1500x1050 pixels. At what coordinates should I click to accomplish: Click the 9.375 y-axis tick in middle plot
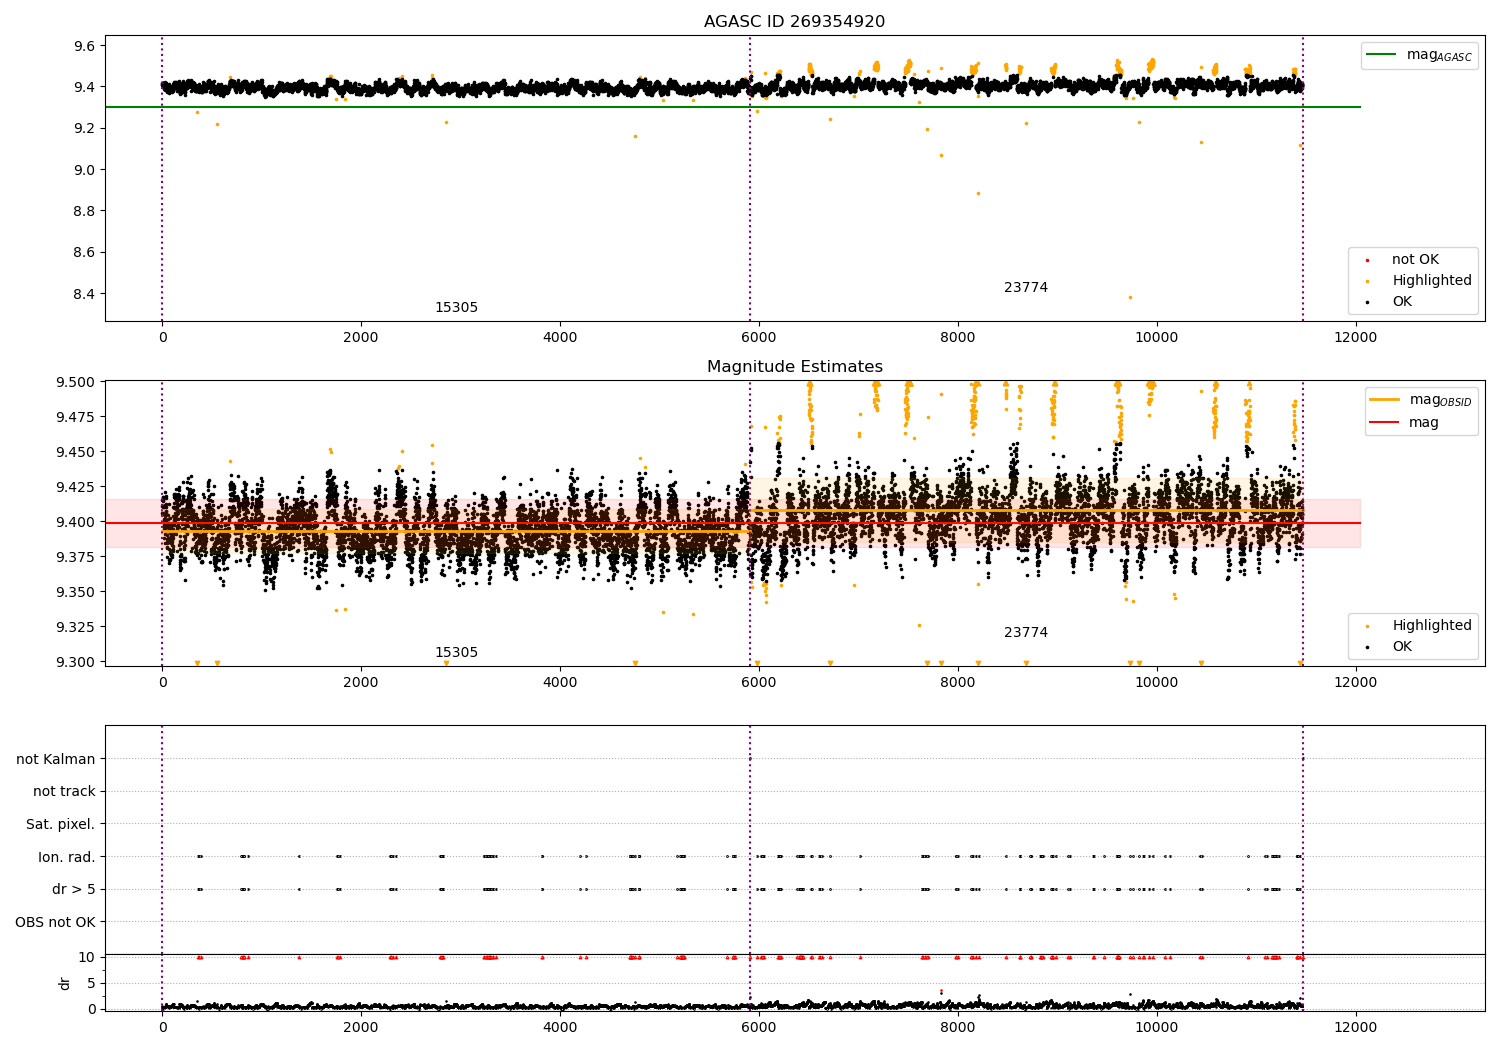click(76, 557)
